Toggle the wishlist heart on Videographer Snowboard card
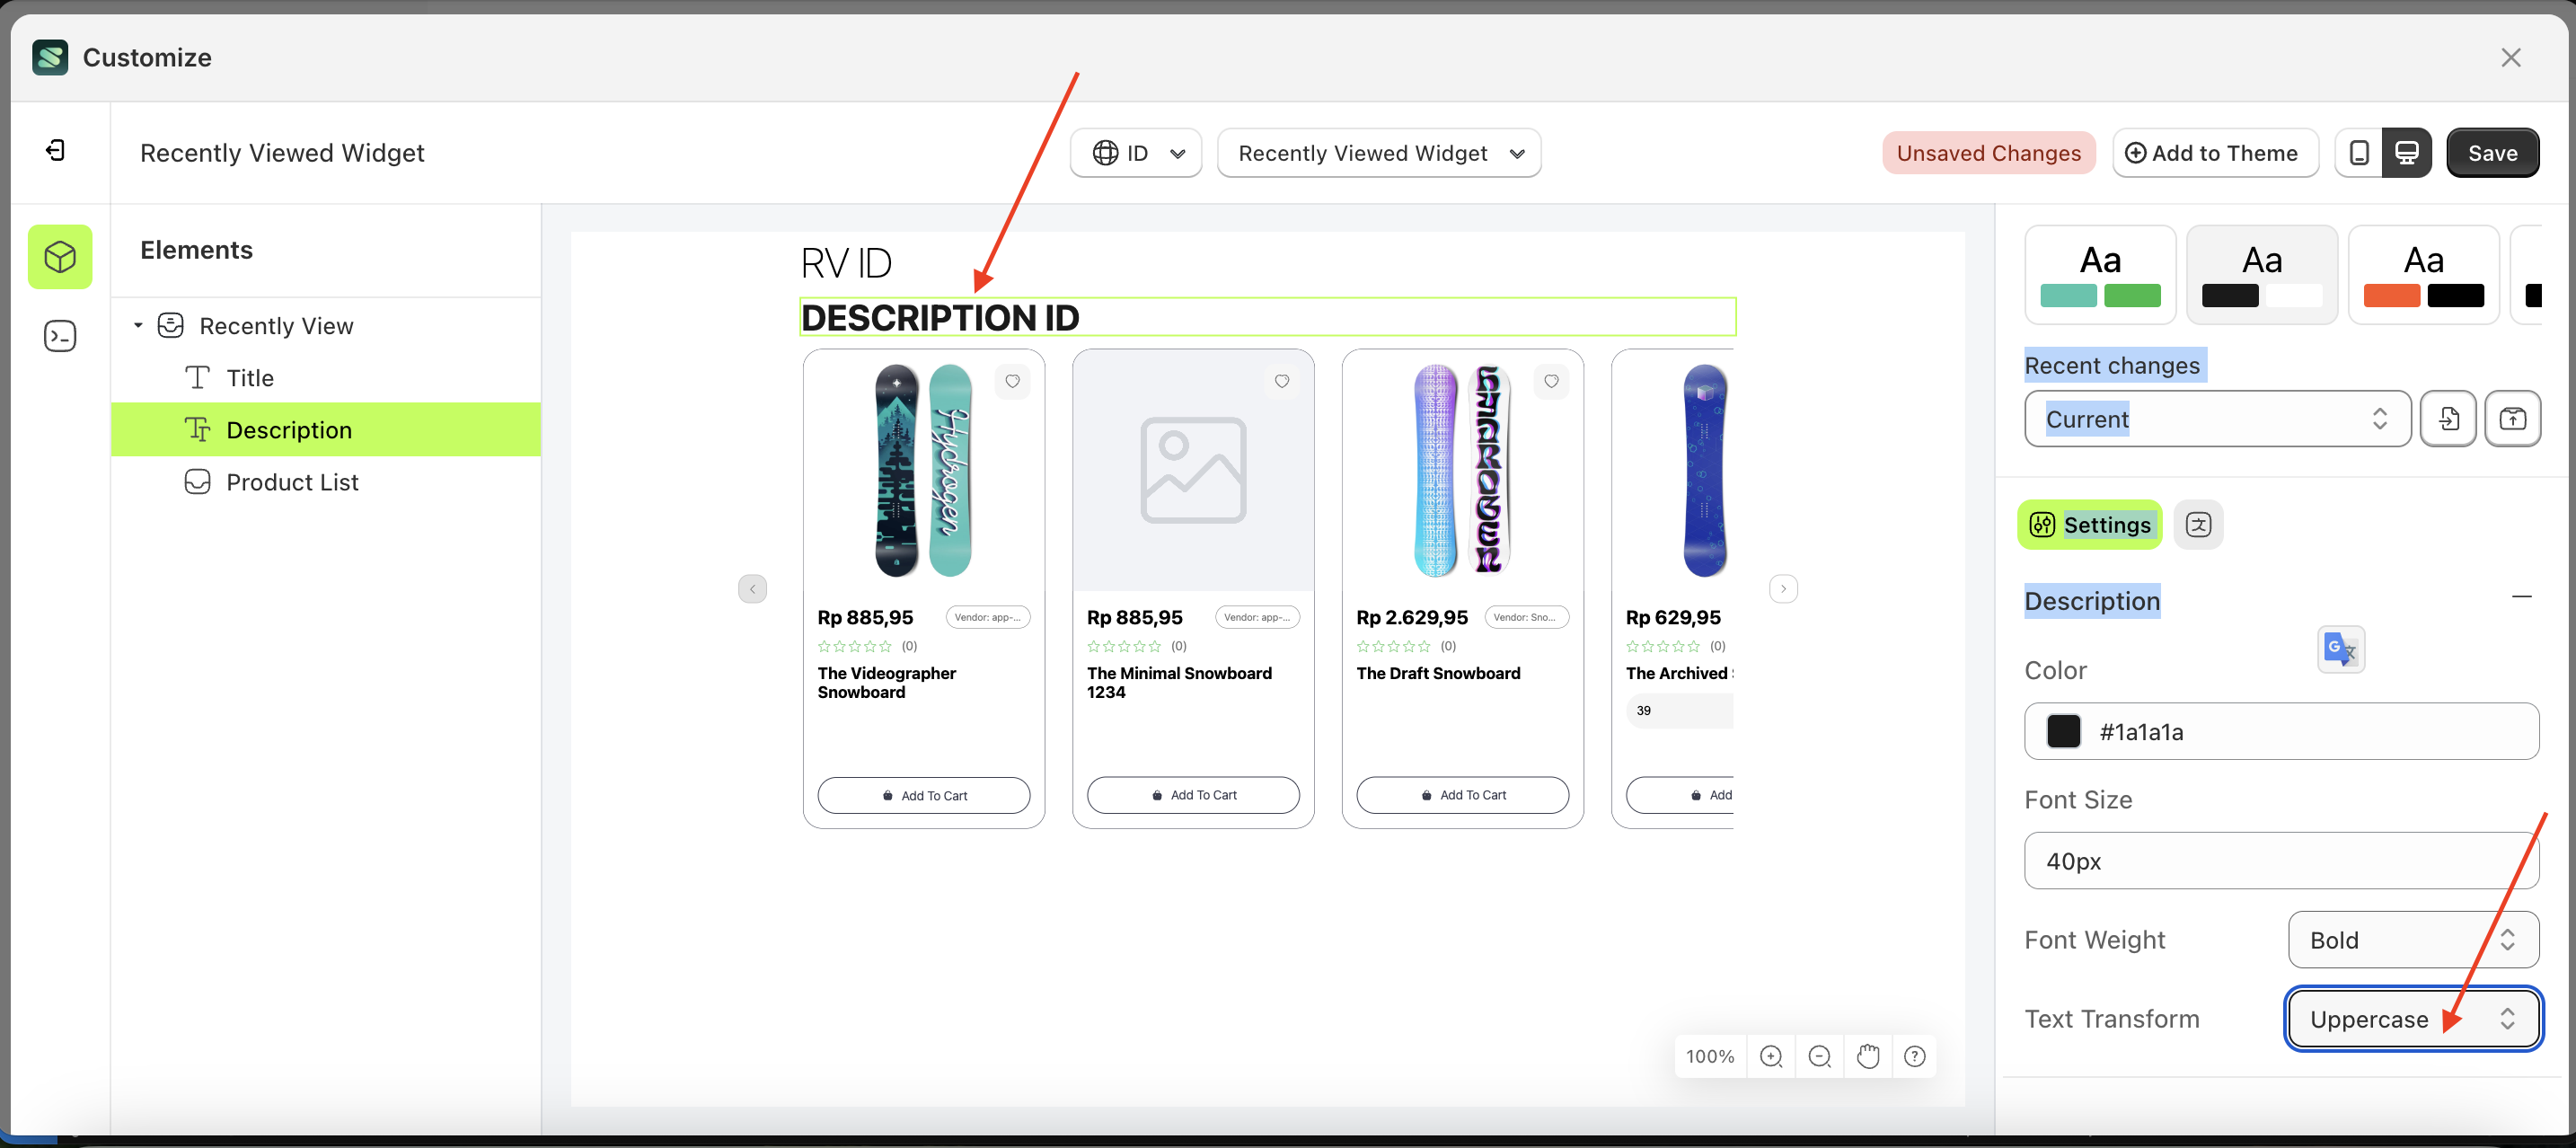This screenshot has width=2576, height=1148. 1012,381
